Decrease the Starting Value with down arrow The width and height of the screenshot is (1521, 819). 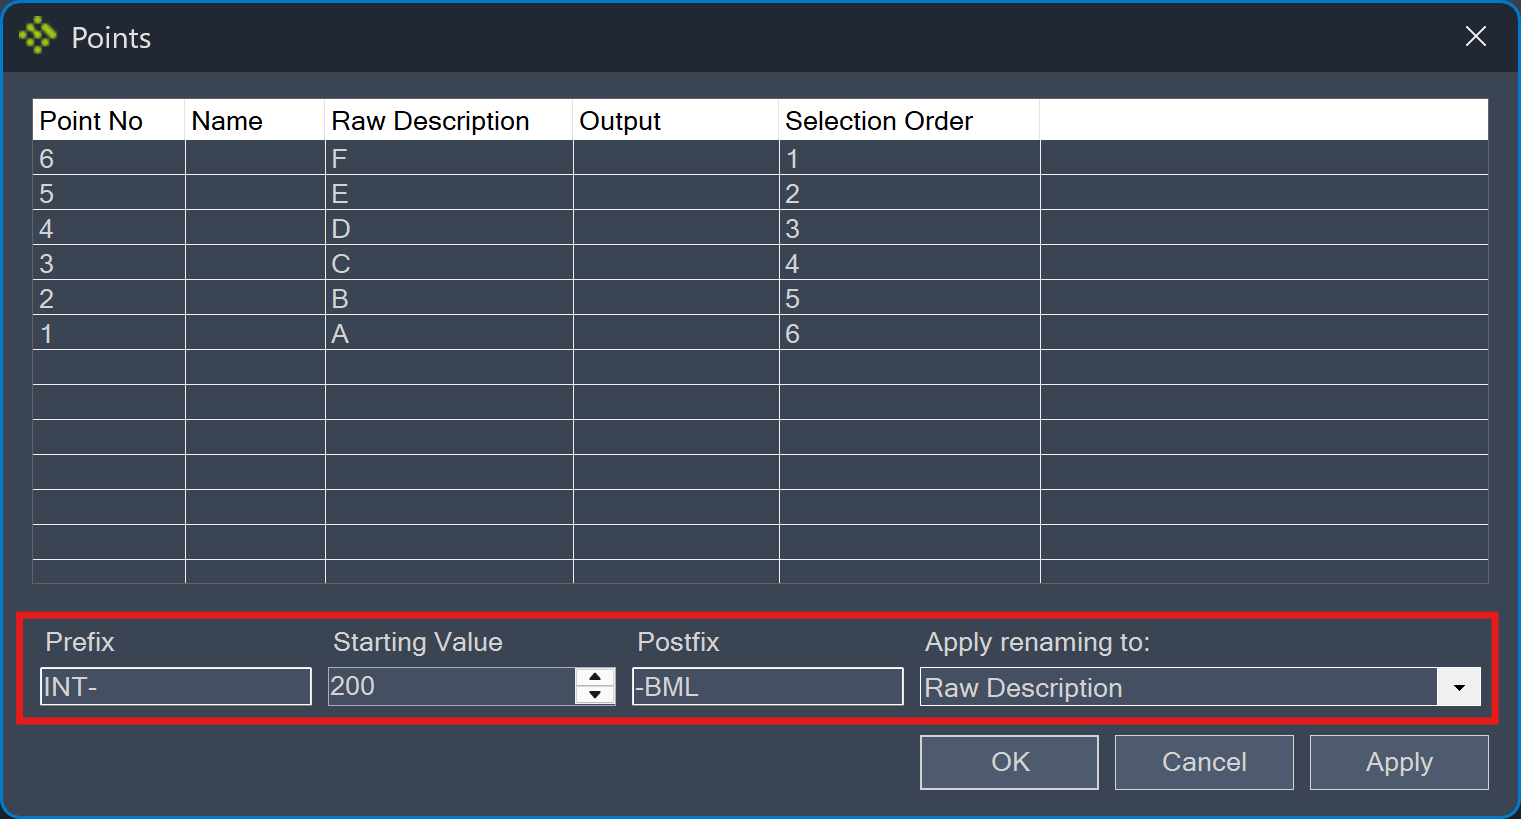(x=595, y=695)
